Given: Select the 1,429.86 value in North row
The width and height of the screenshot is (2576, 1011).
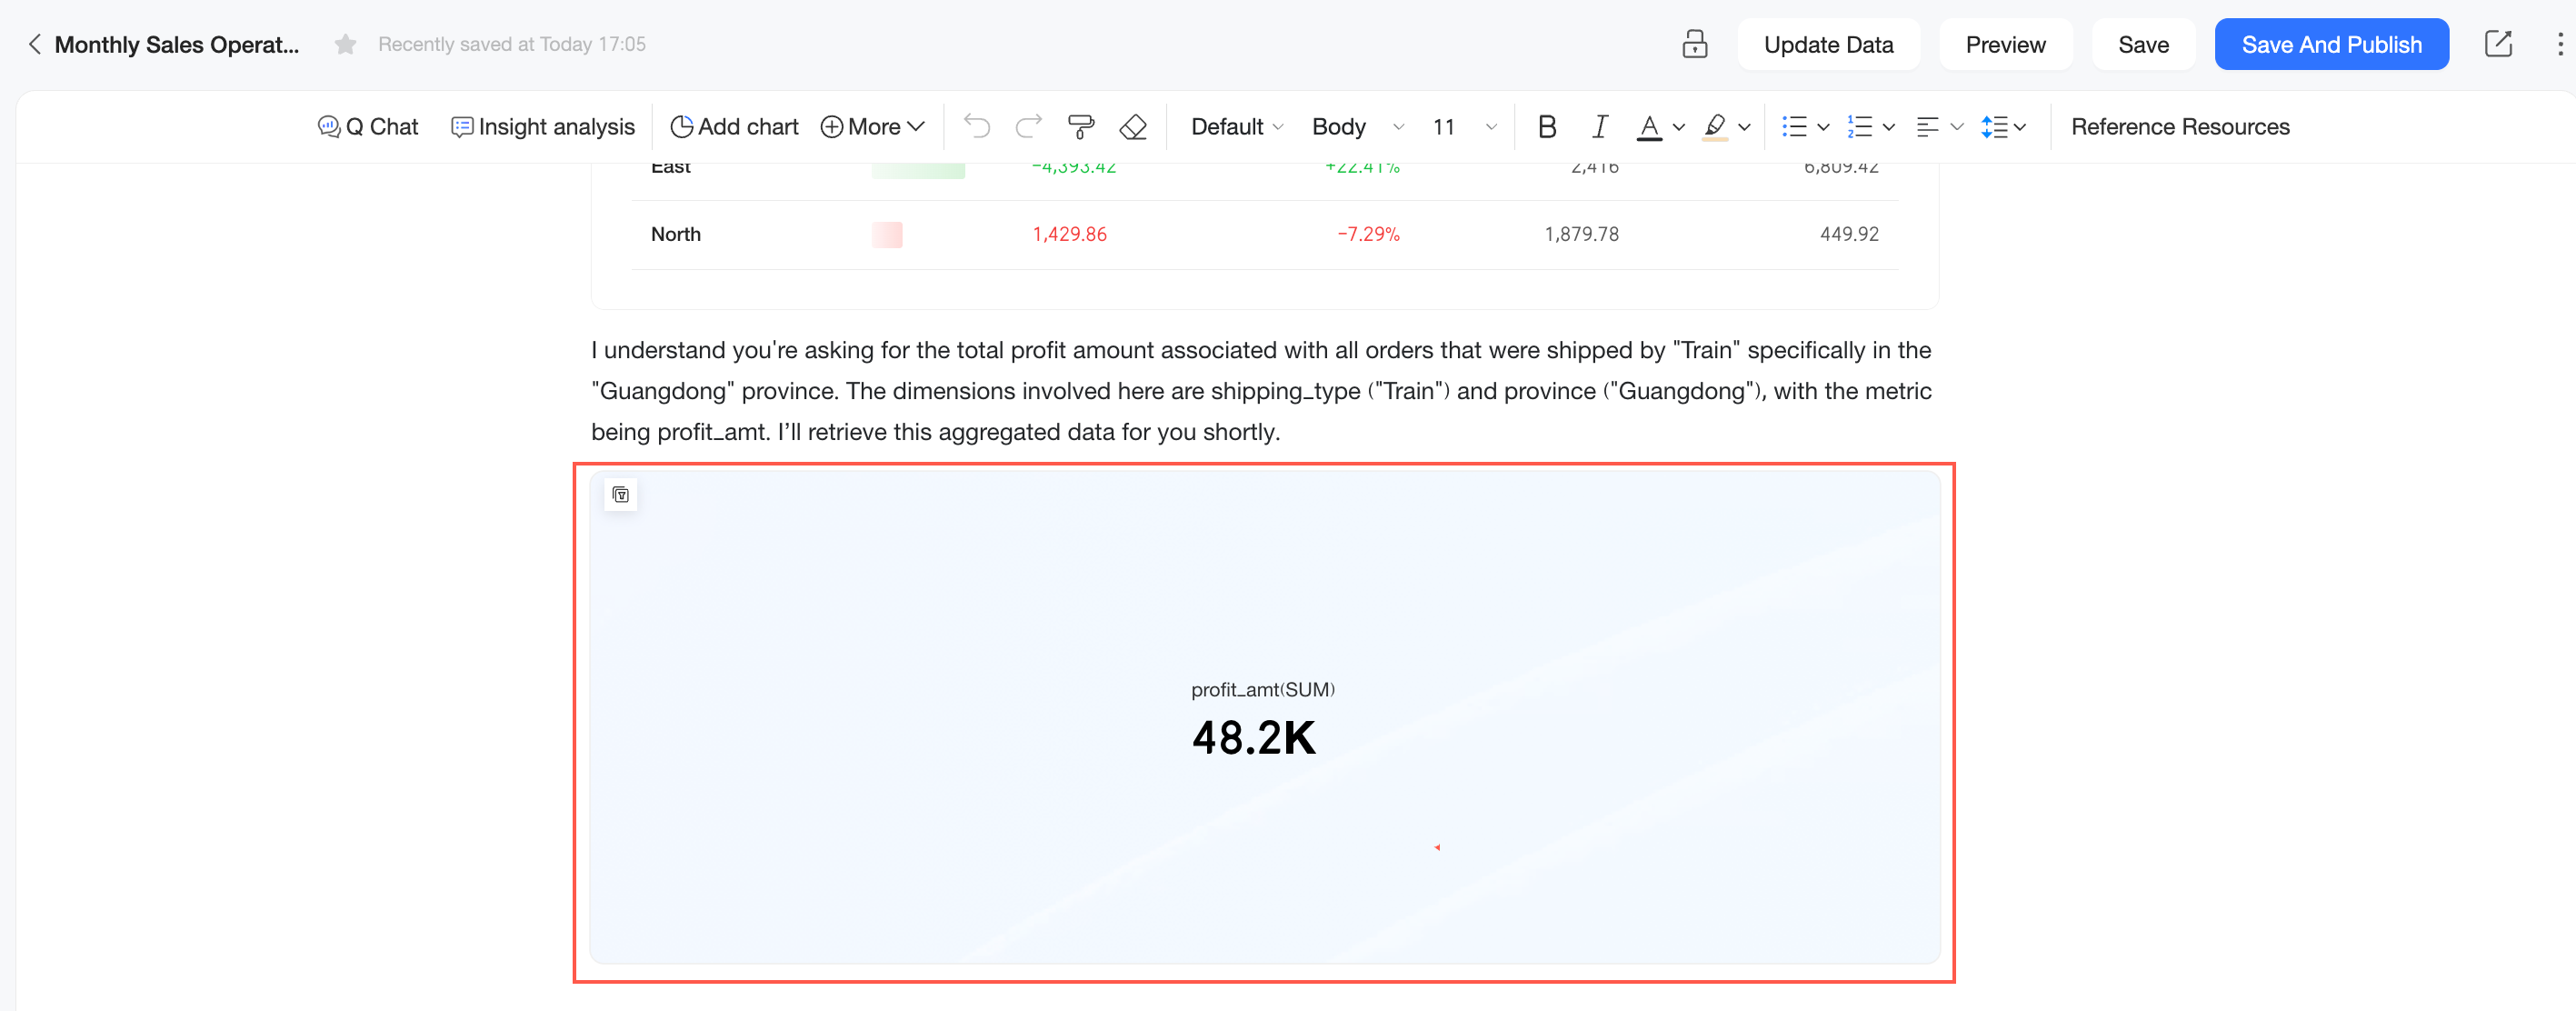Looking at the screenshot, I should click(x=1069, y=234).
